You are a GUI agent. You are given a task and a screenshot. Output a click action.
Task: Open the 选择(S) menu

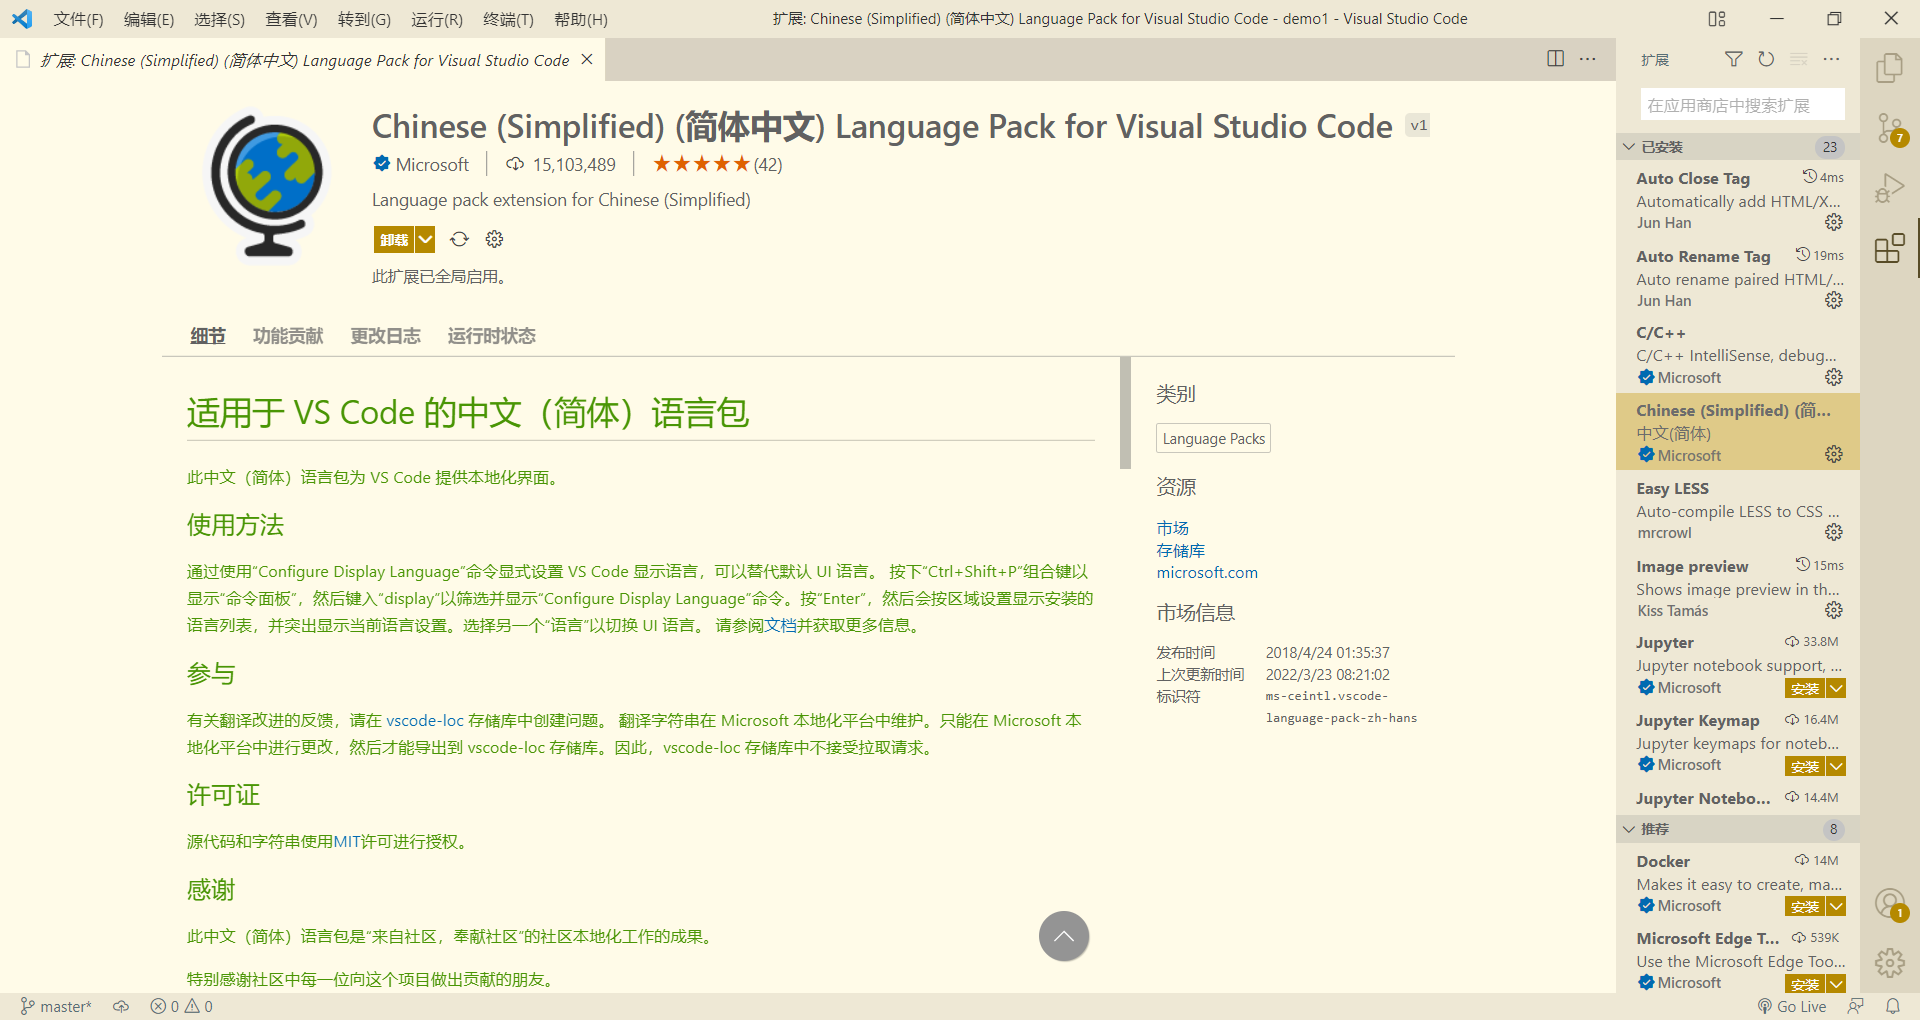click(219, 19)
